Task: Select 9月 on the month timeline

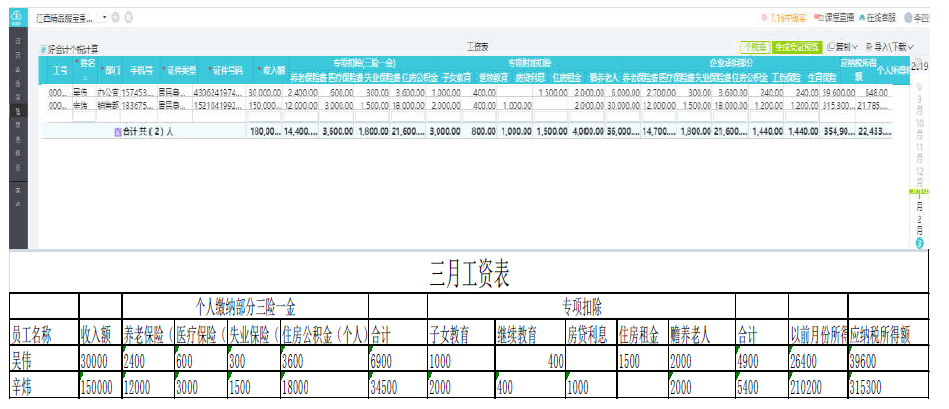Action: click(921, 100)
